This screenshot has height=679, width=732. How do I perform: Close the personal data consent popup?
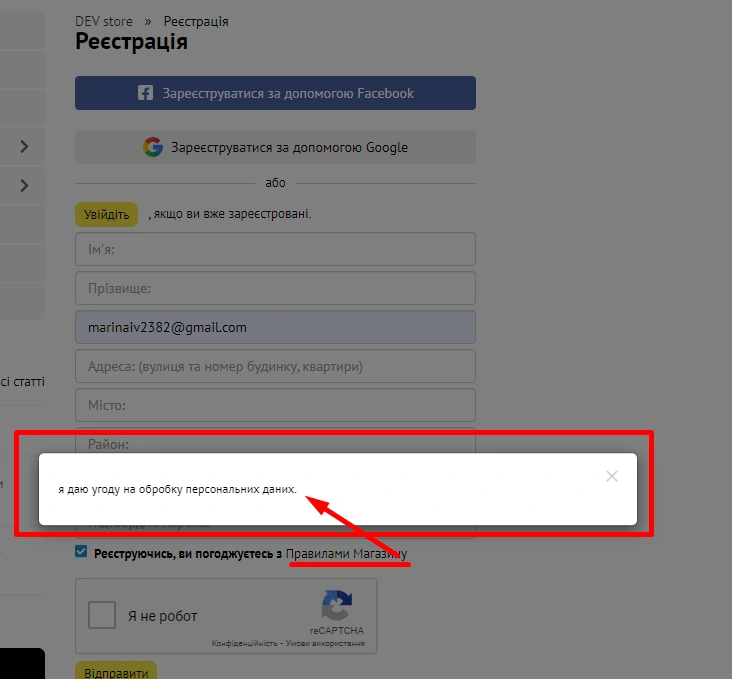[x=612, y=477]
